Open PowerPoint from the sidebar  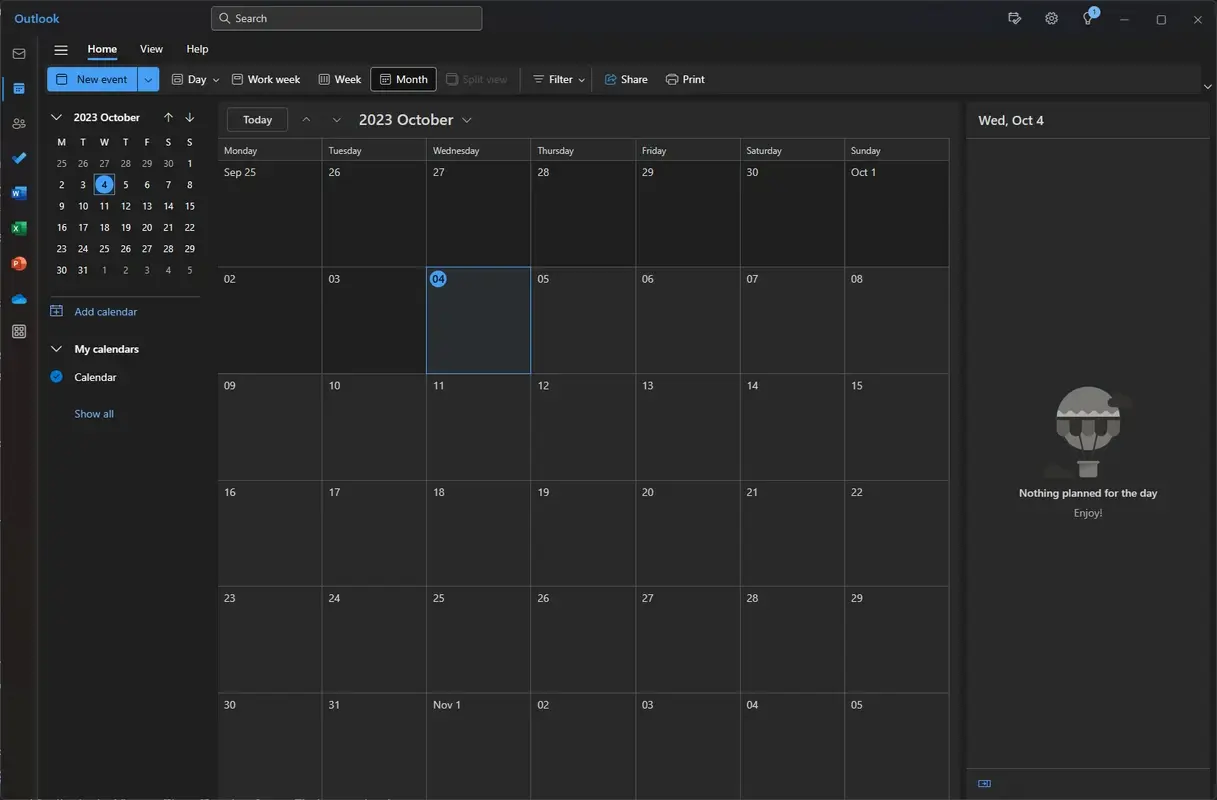coord(18,263)
